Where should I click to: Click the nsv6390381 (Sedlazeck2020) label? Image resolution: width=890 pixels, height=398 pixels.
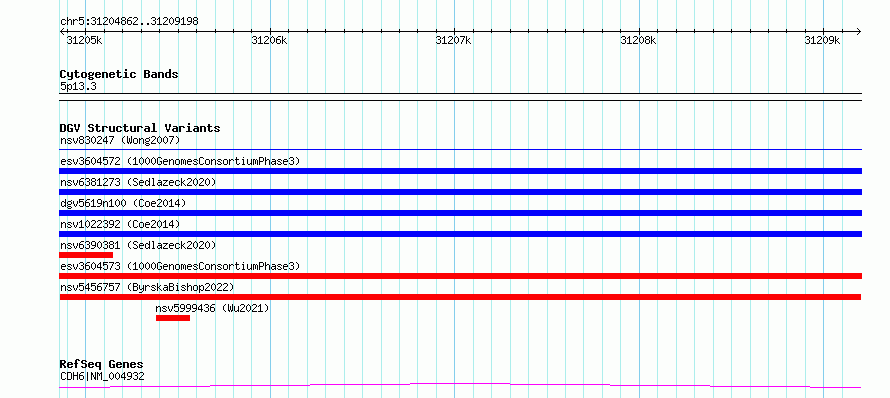pos(138,245)
